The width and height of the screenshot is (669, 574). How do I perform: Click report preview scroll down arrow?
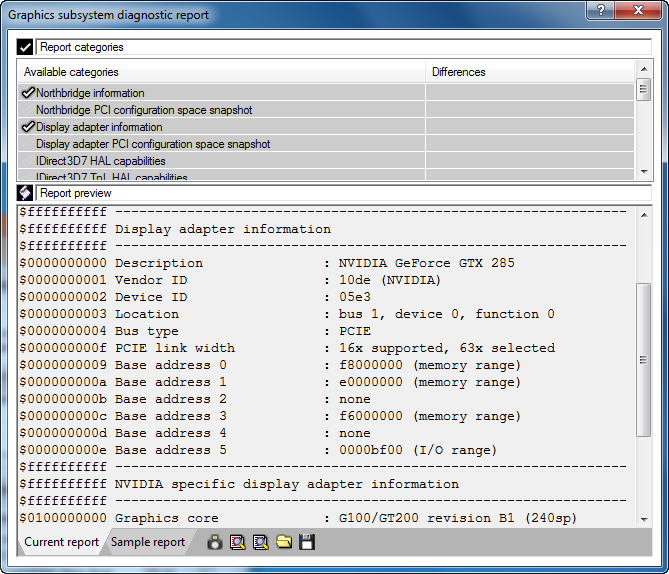pyautogui.click(x=644, y=519)
